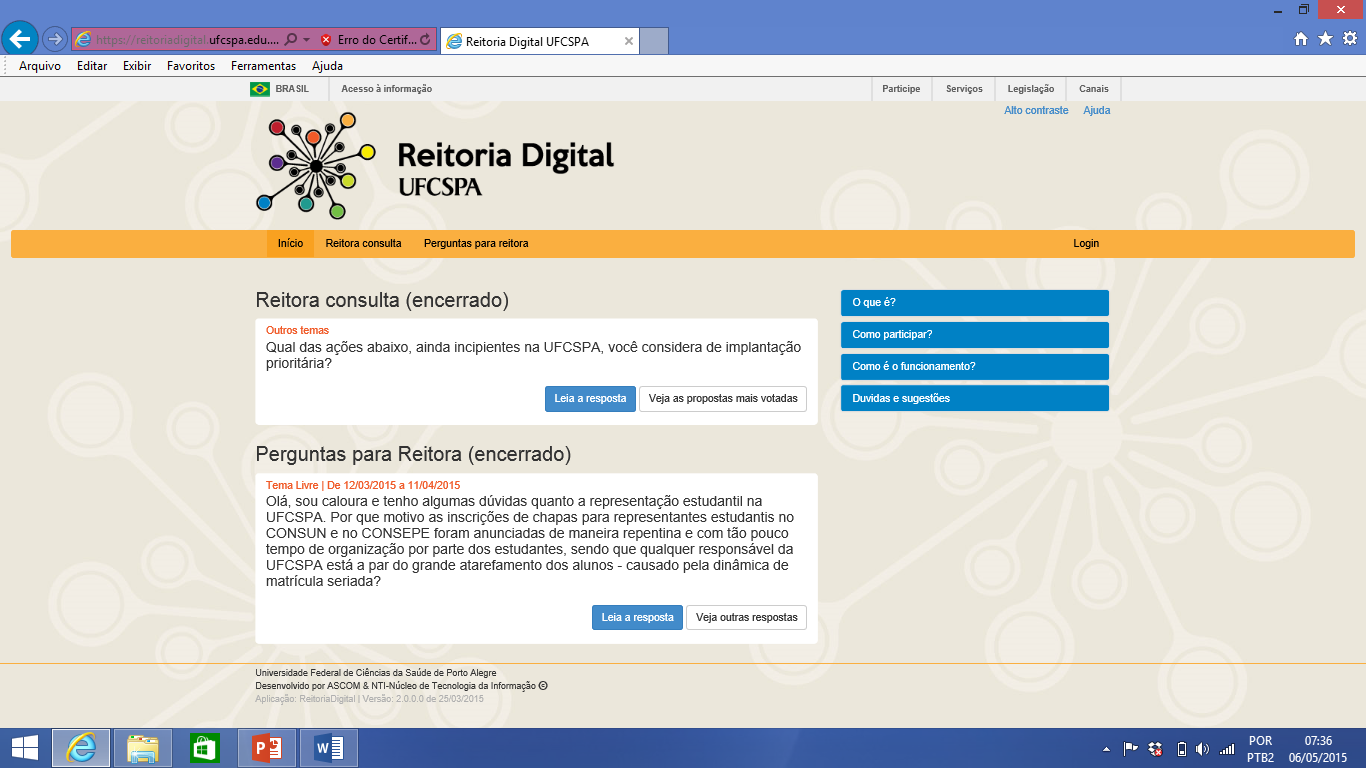1366x768 pixels.
Task: Expand the O que é? panel
Action: coord(975,302)
